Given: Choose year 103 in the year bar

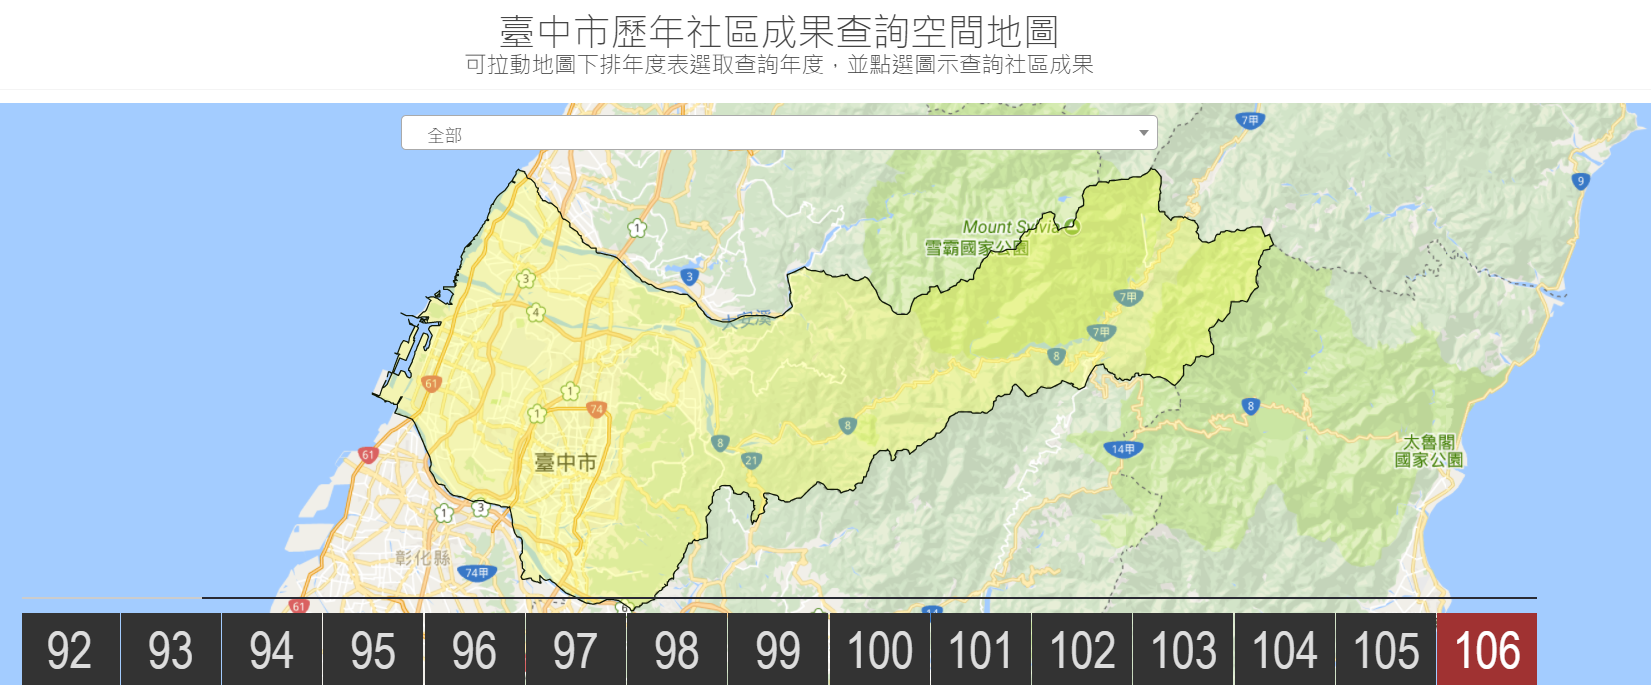Looking at the screenshot, I should (x=1184, y=650).
